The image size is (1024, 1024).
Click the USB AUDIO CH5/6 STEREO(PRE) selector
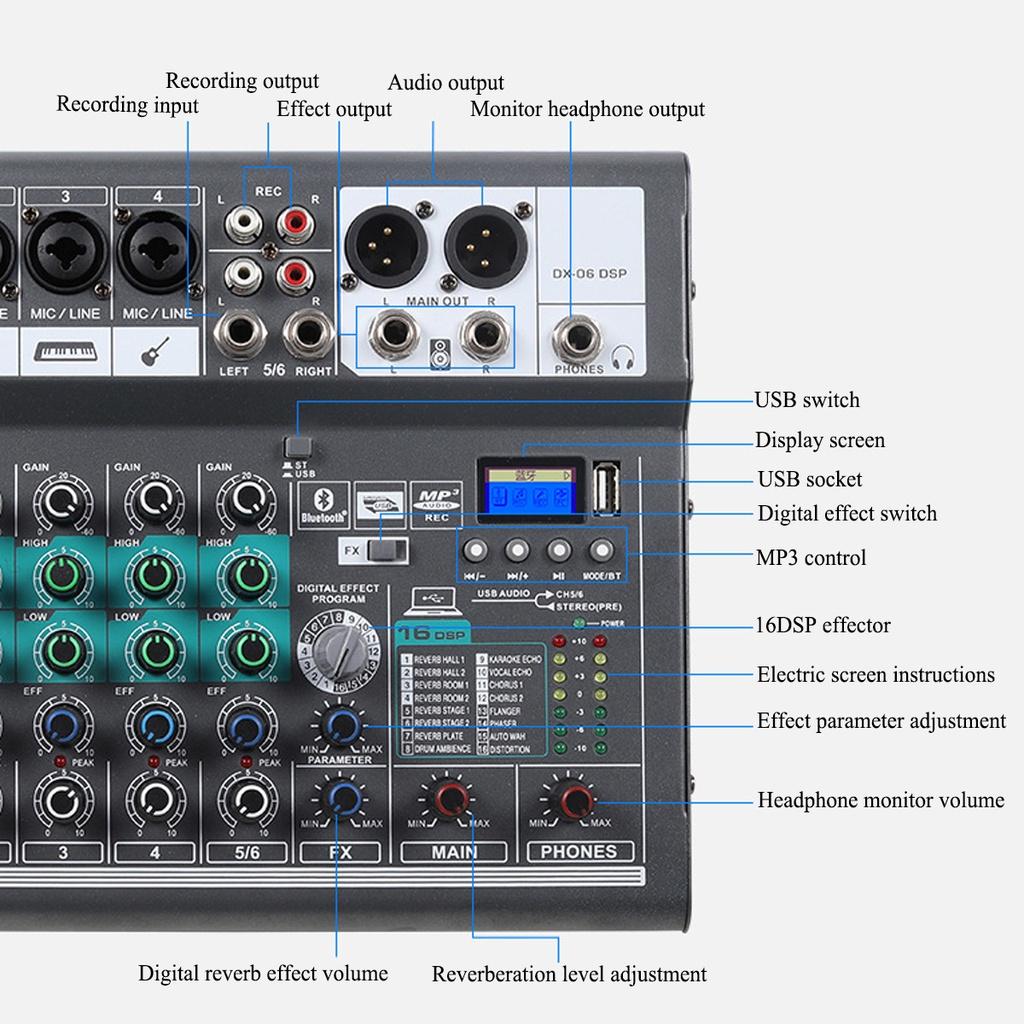click(x=545, y=597)
